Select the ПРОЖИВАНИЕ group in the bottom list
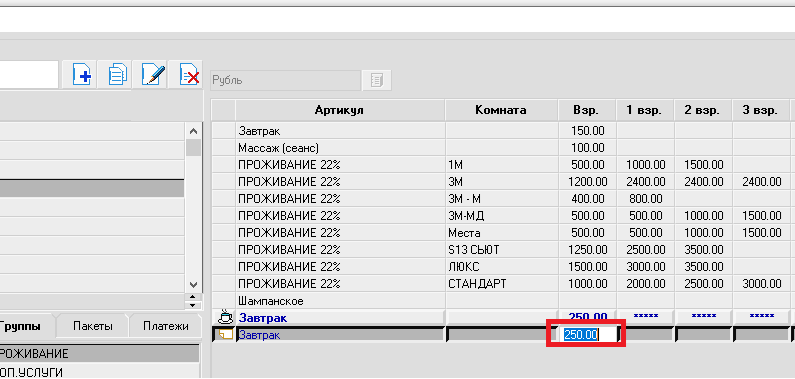Screen dimensions: 795x379 pyautogui.click(x=99, y=353)
